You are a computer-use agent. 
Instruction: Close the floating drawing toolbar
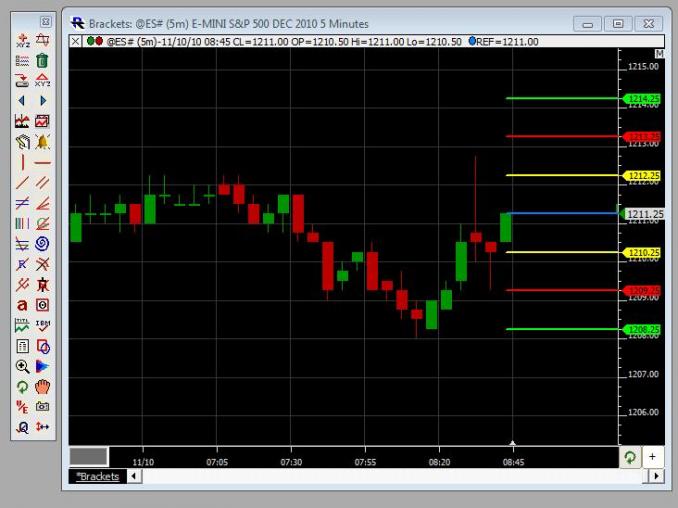[46, 21]
